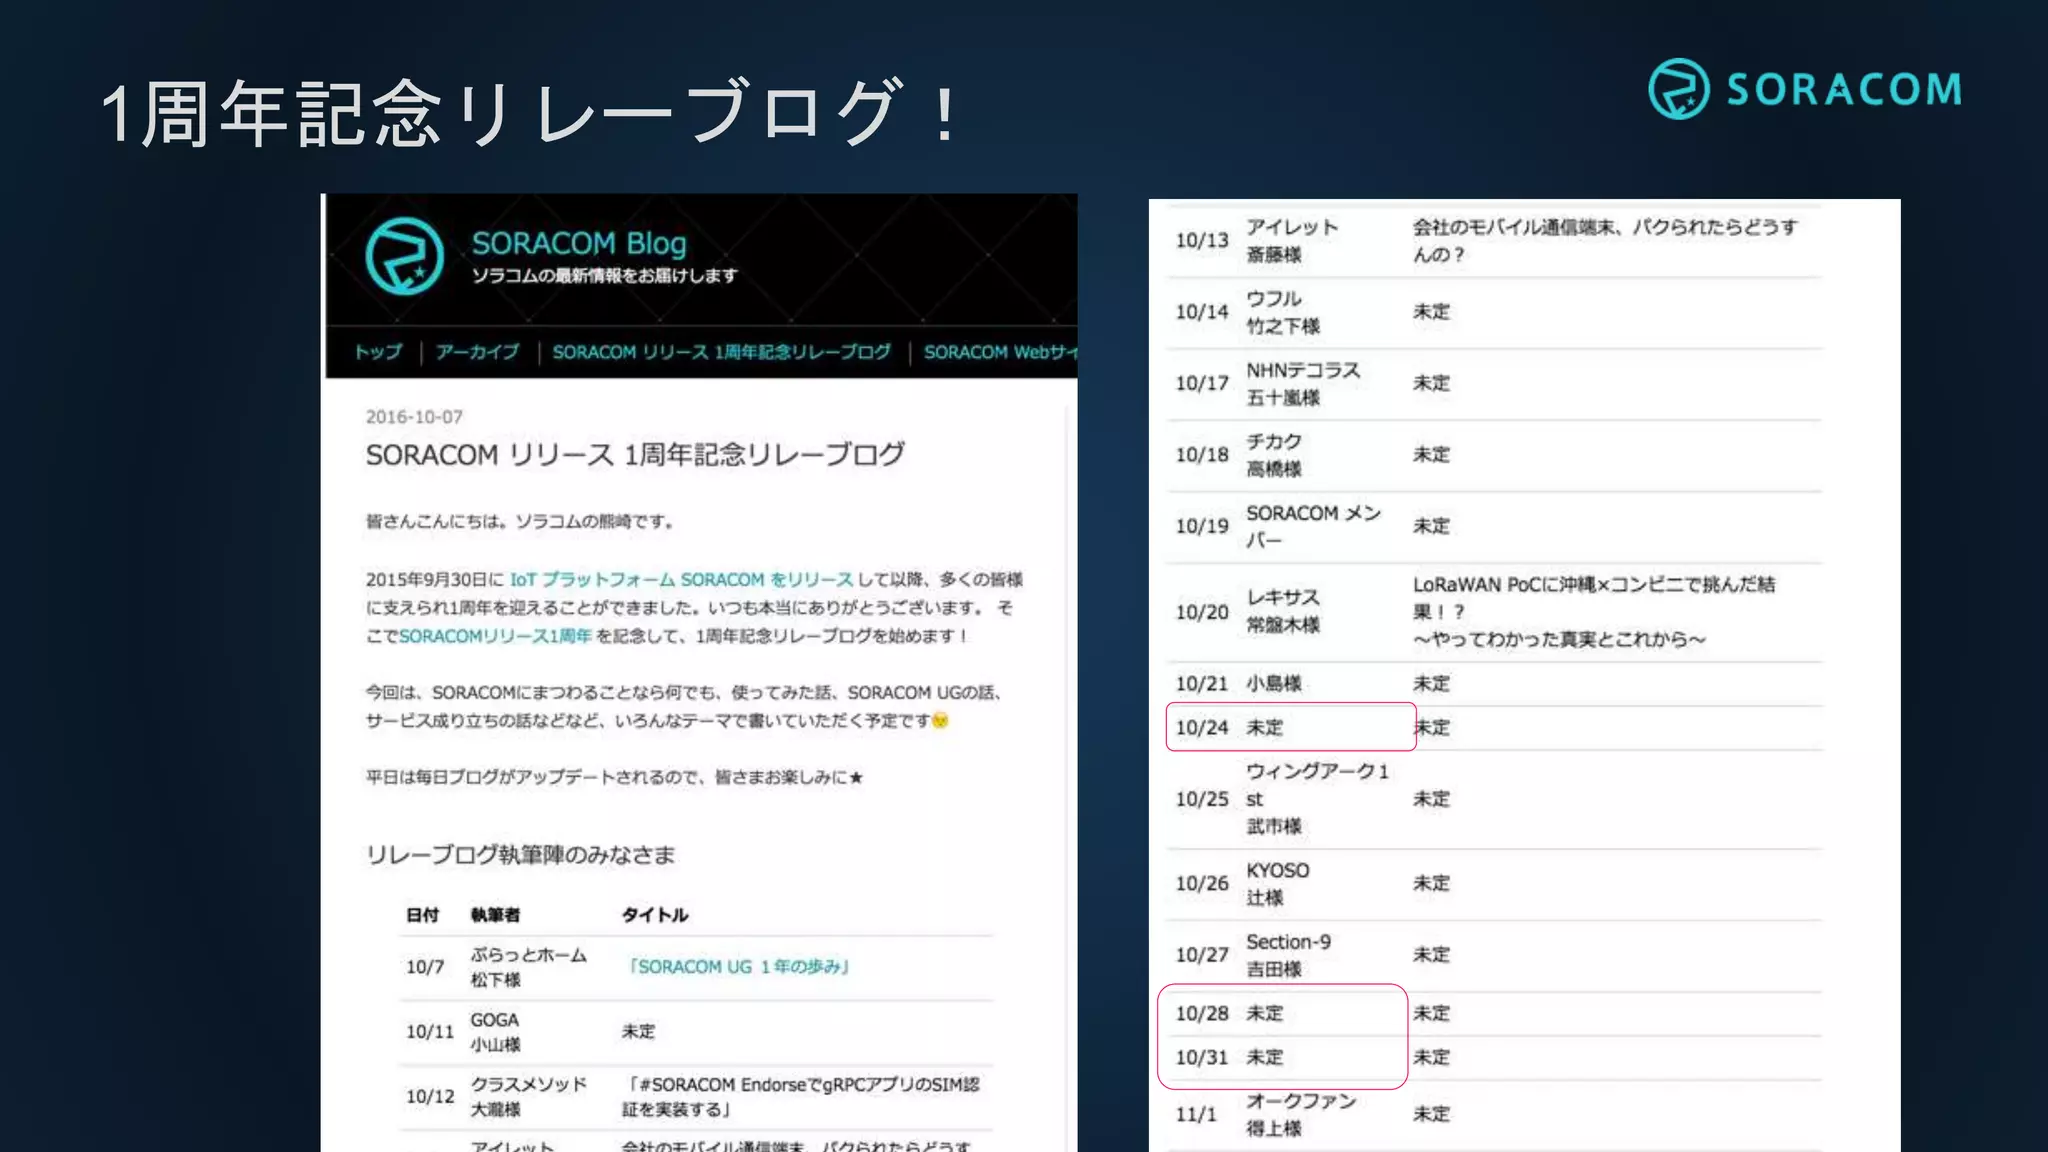
Task: Click the タイトル column header
Action: (x=655, y=915)
